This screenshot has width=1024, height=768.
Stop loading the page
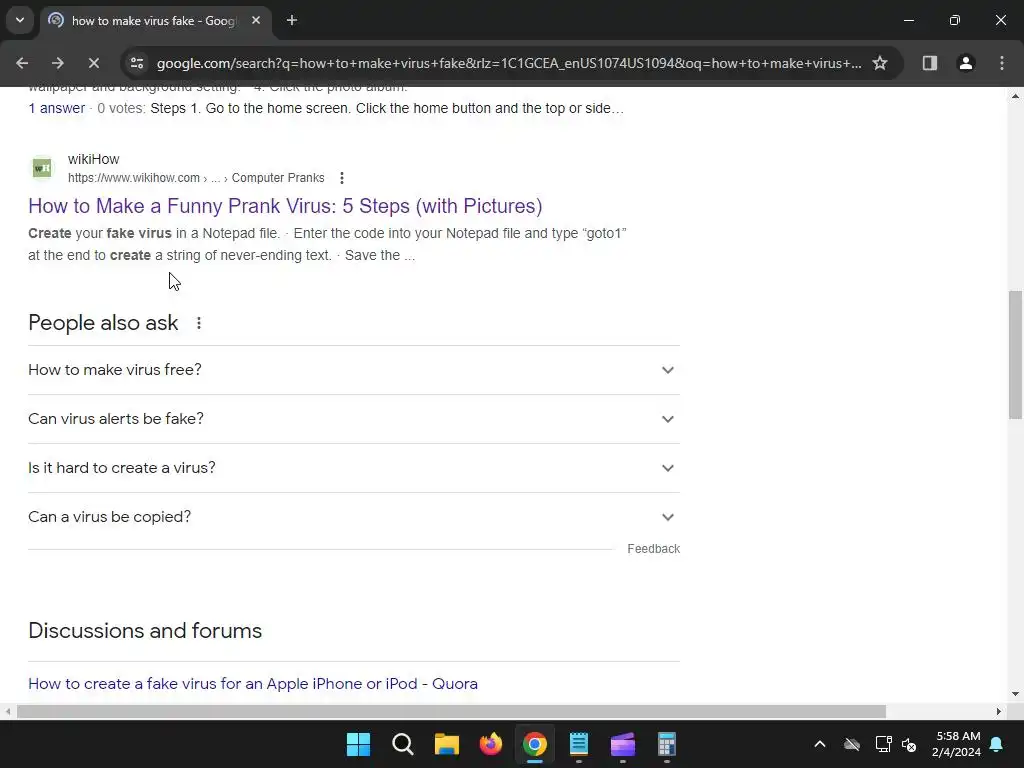94,63
